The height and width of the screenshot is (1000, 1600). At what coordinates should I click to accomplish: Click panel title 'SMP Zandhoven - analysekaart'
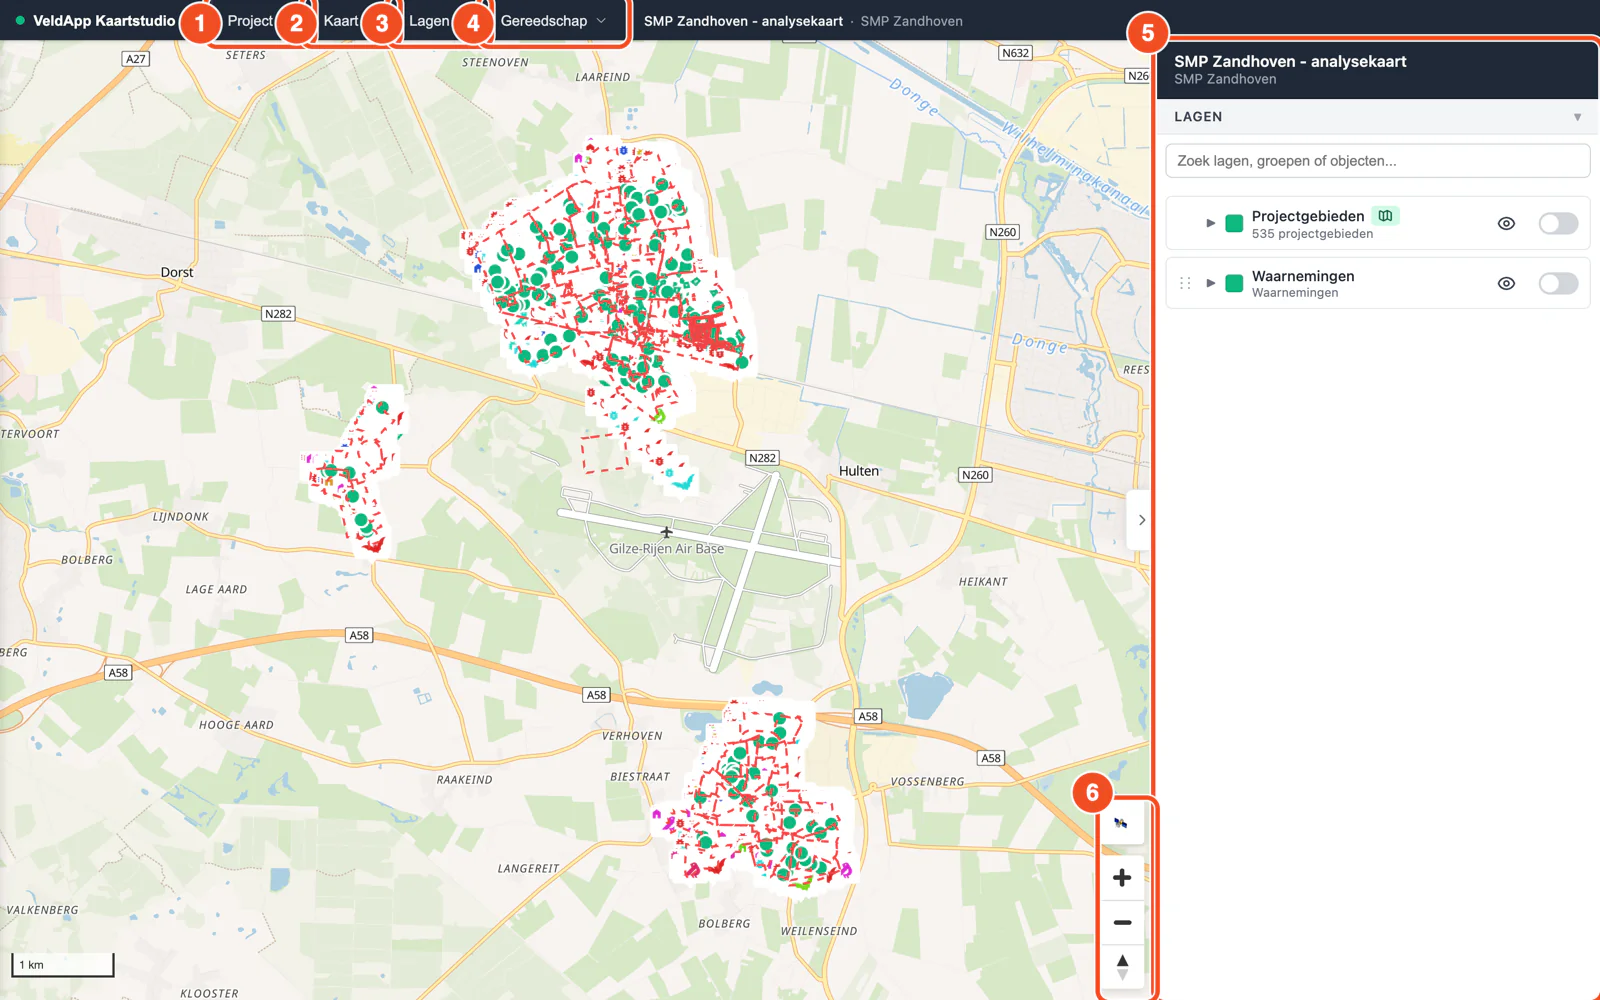1290,61
